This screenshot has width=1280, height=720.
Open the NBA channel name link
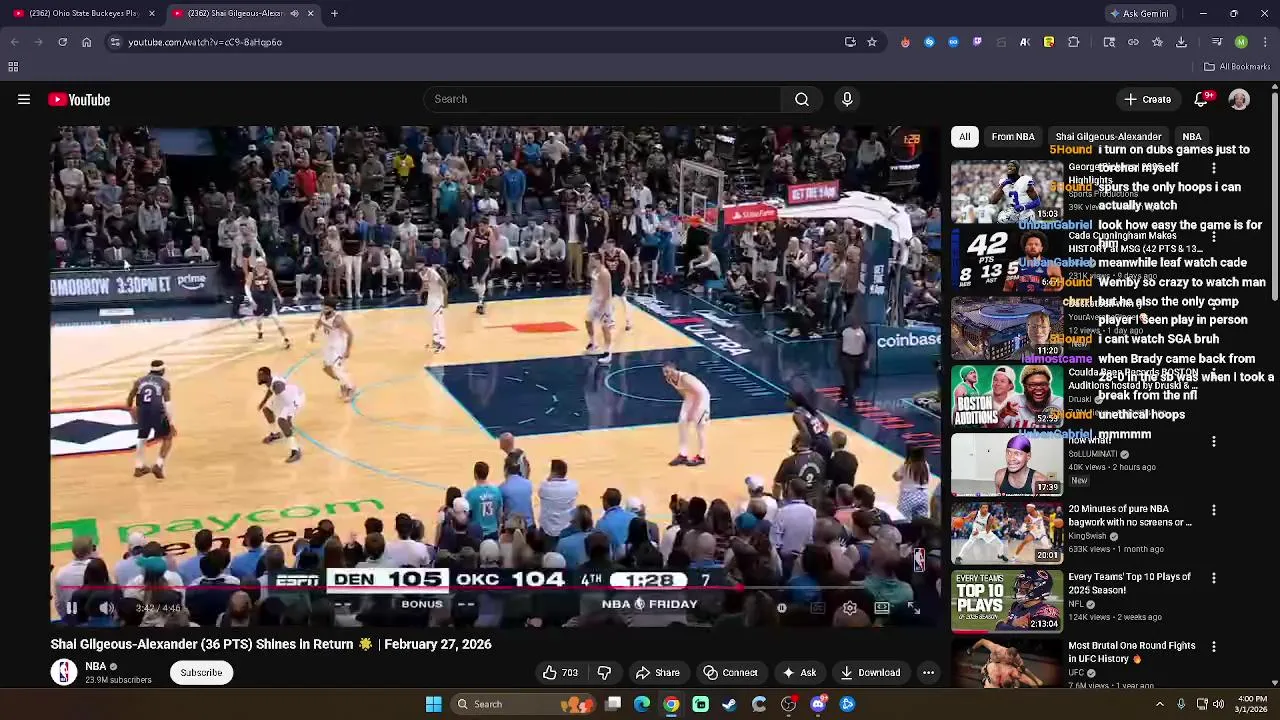(x=95, y=666)
